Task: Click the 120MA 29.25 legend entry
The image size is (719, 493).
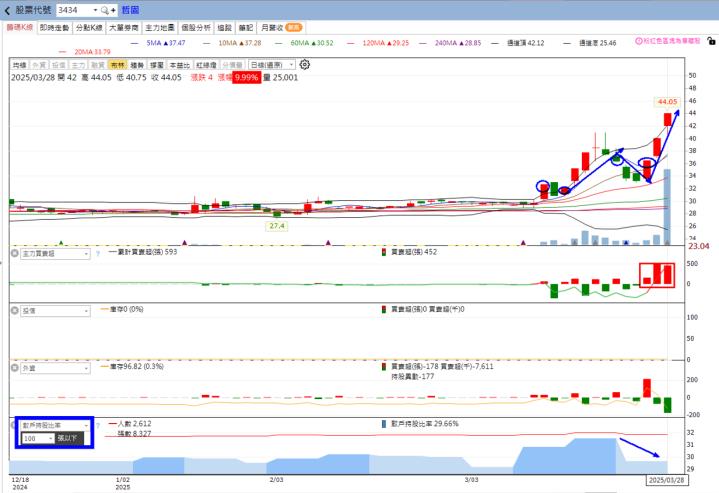Action: [x=378, y=43]
